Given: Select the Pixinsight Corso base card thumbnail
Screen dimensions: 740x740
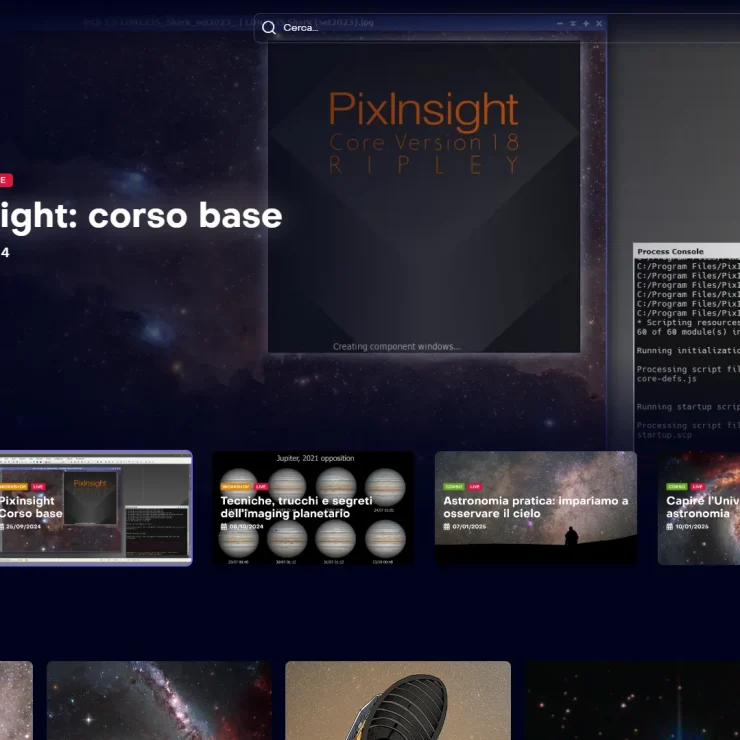Looking at the screenshot, I should coord(96,508).
